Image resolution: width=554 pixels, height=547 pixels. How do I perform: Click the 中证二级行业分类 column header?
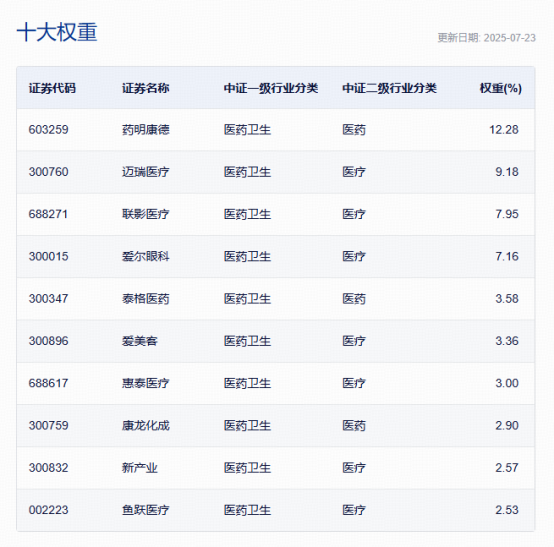(389, 88)
